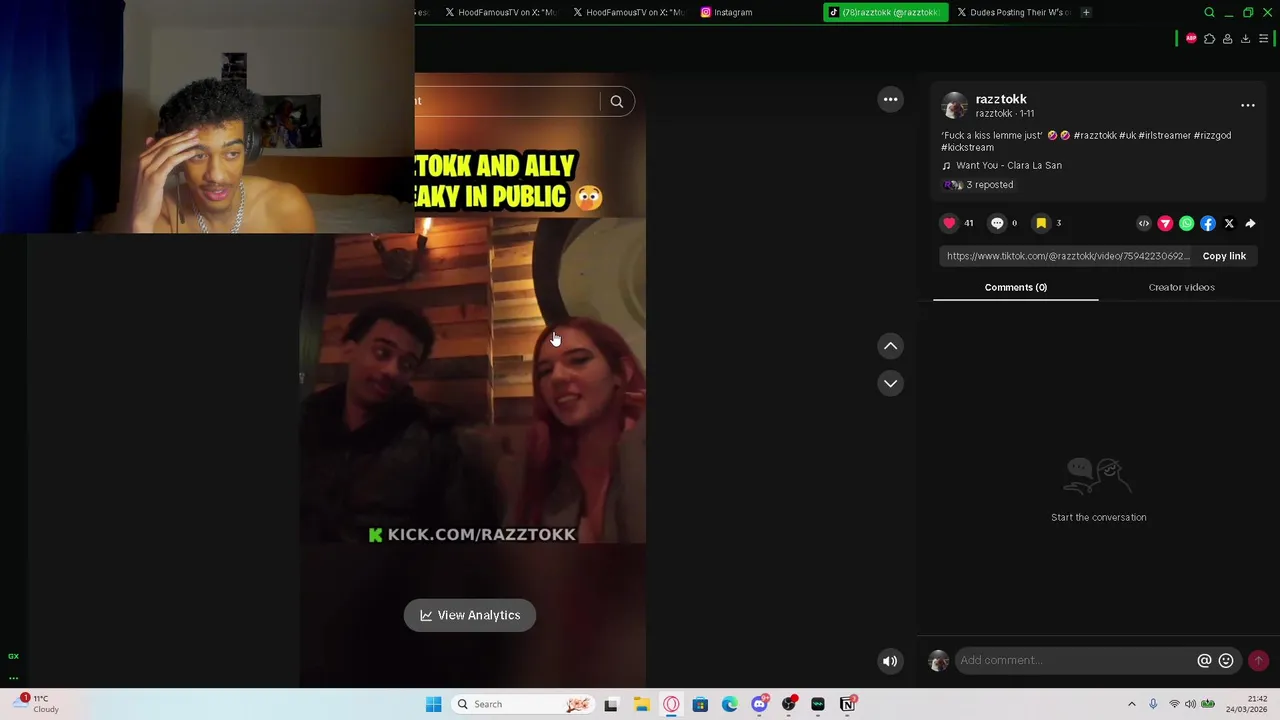The width and height of the screenshot is (1280, 720).
Task: Like the video with the heart icon
Action: pos(949,223)
